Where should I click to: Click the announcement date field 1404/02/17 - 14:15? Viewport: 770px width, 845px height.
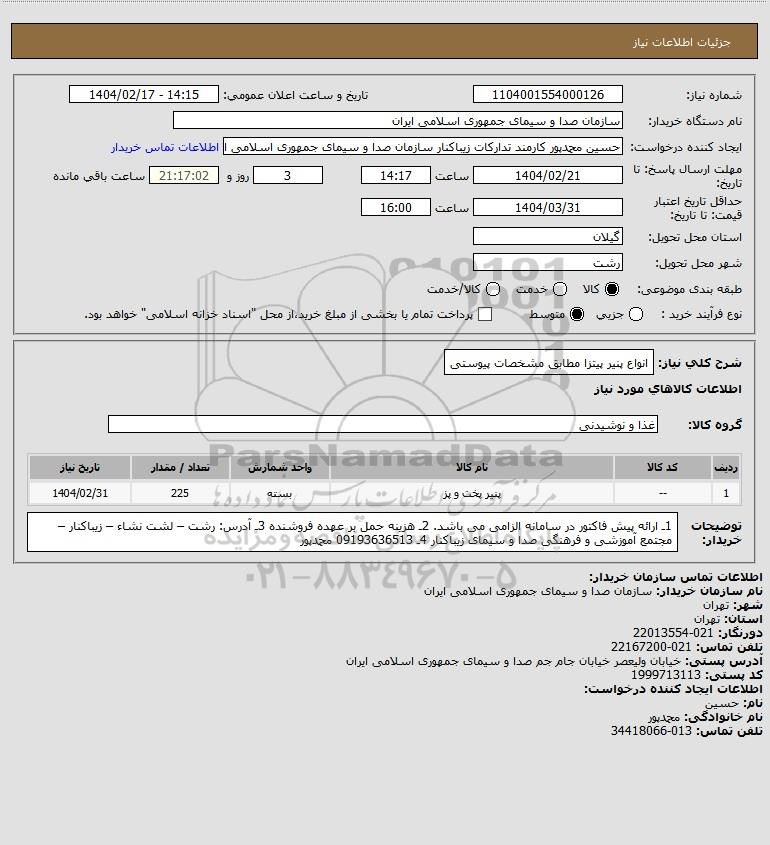144,94
